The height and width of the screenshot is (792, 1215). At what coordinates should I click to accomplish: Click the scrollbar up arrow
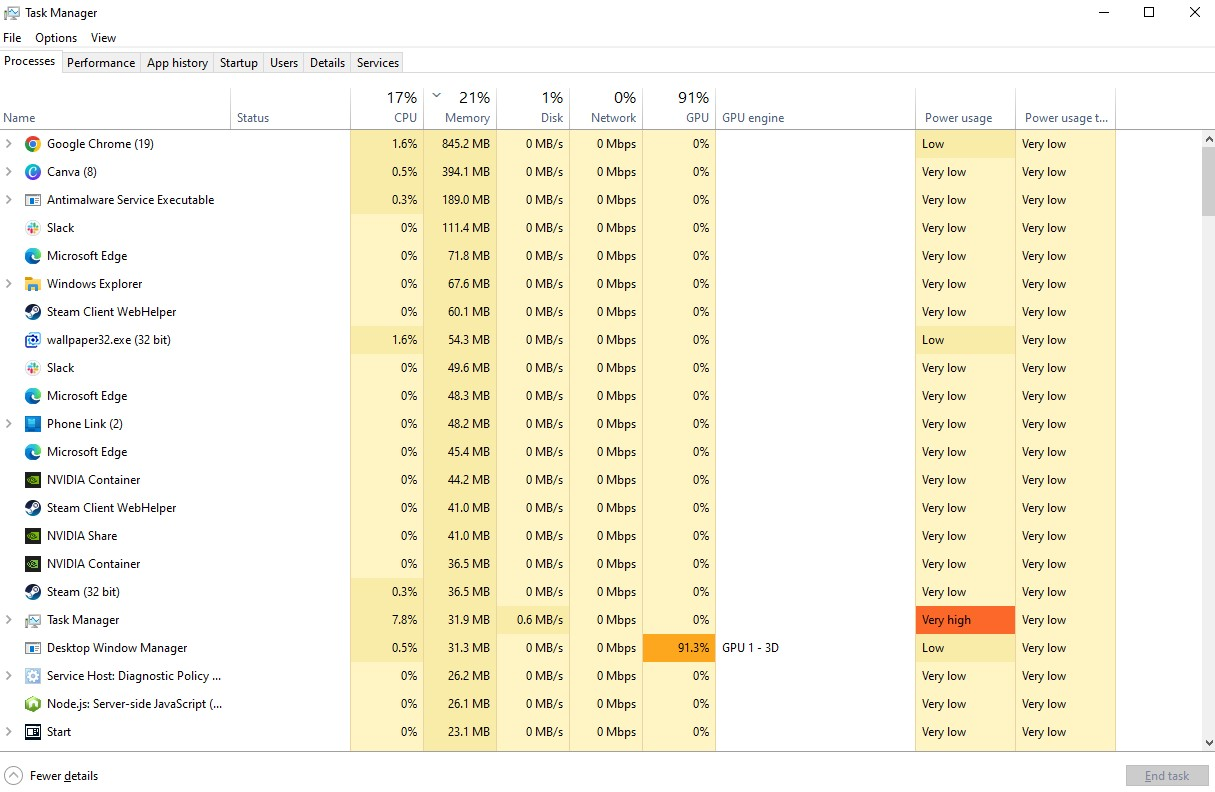[1207, 138]
